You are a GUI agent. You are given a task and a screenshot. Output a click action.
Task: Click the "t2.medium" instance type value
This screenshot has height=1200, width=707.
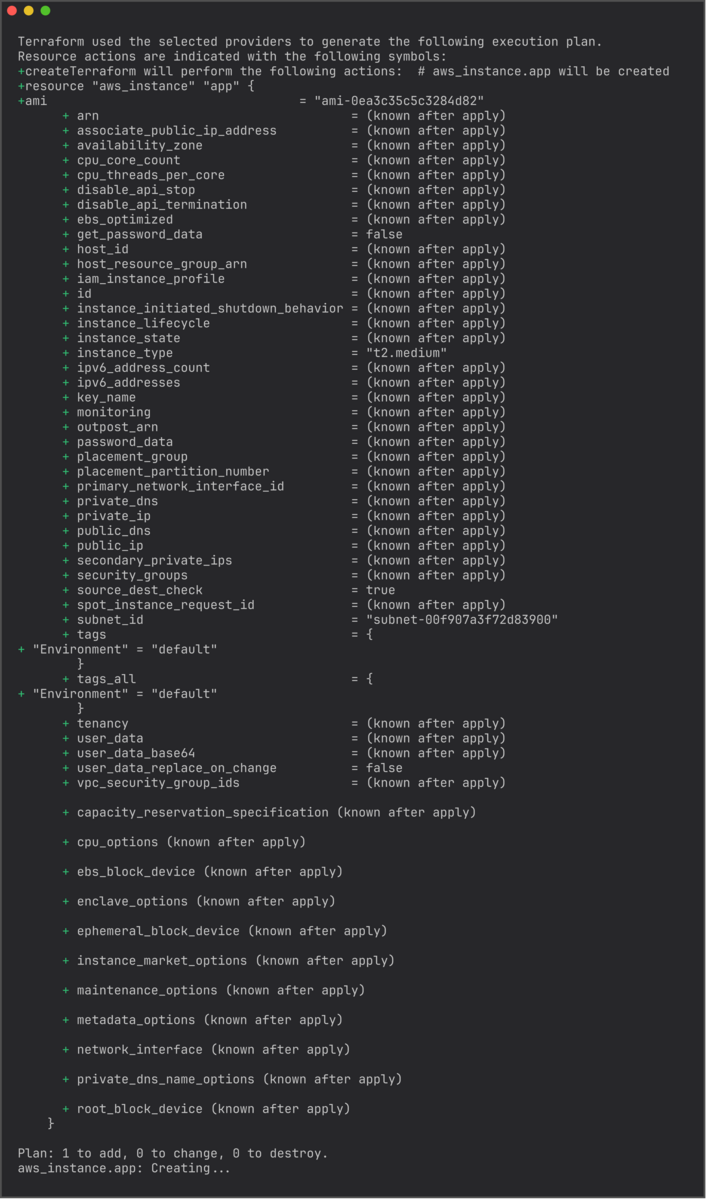tap(399, 353)
